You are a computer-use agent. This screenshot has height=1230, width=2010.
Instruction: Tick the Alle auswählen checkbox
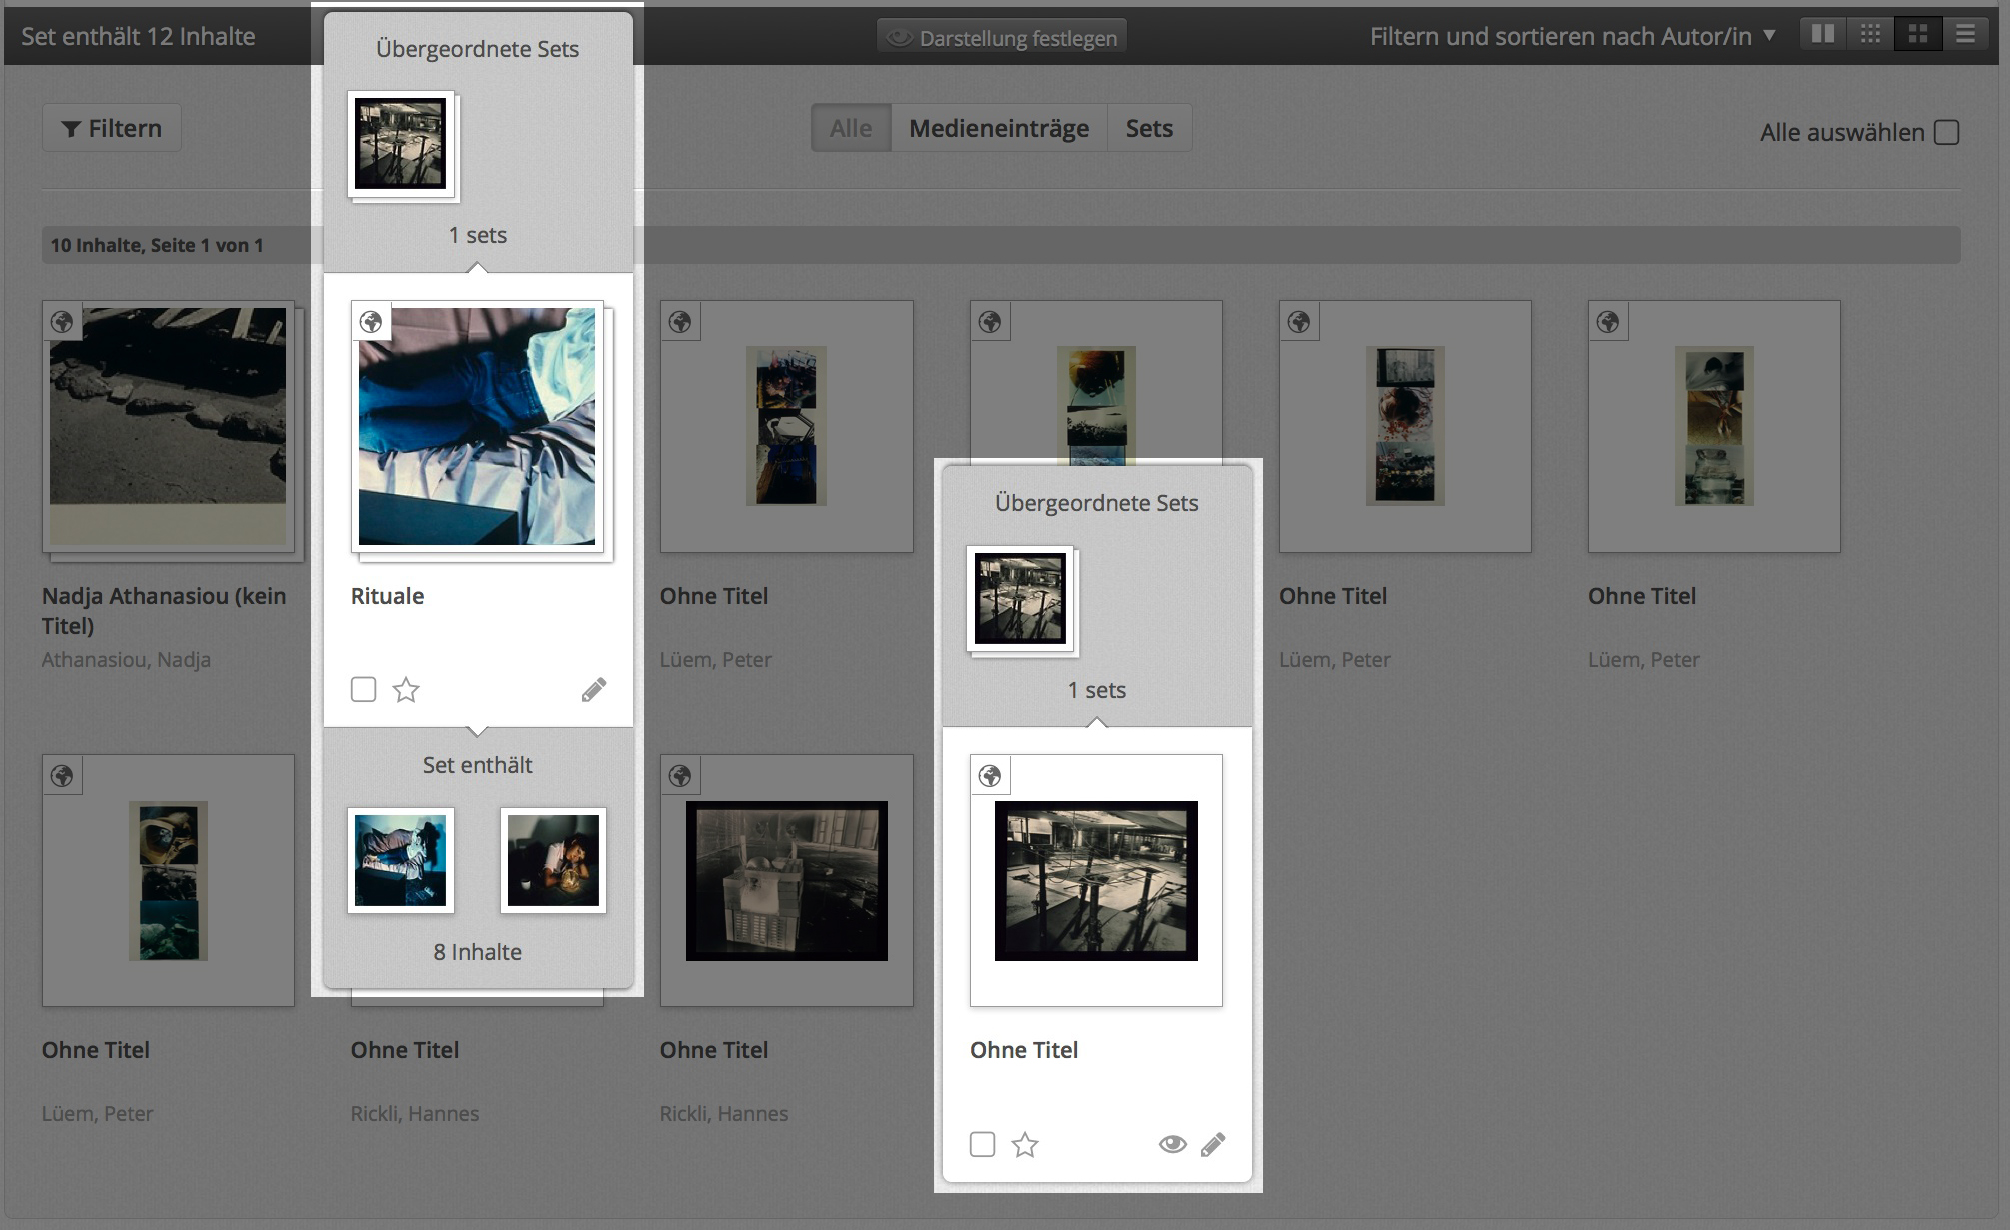coord(1946,132)
